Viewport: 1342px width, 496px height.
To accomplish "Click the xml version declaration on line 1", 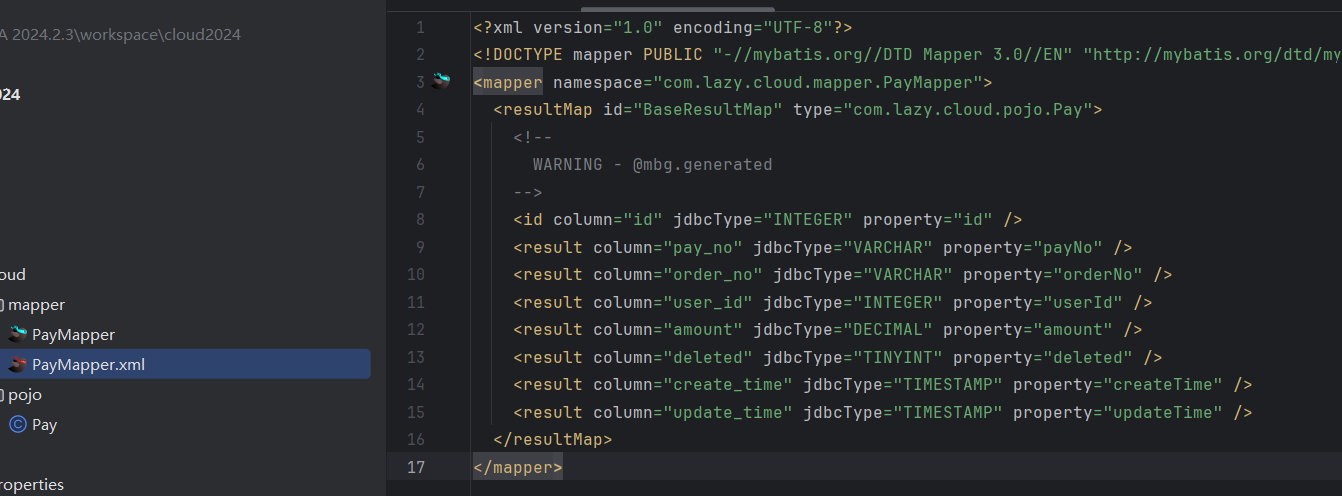I will point(663,27).
